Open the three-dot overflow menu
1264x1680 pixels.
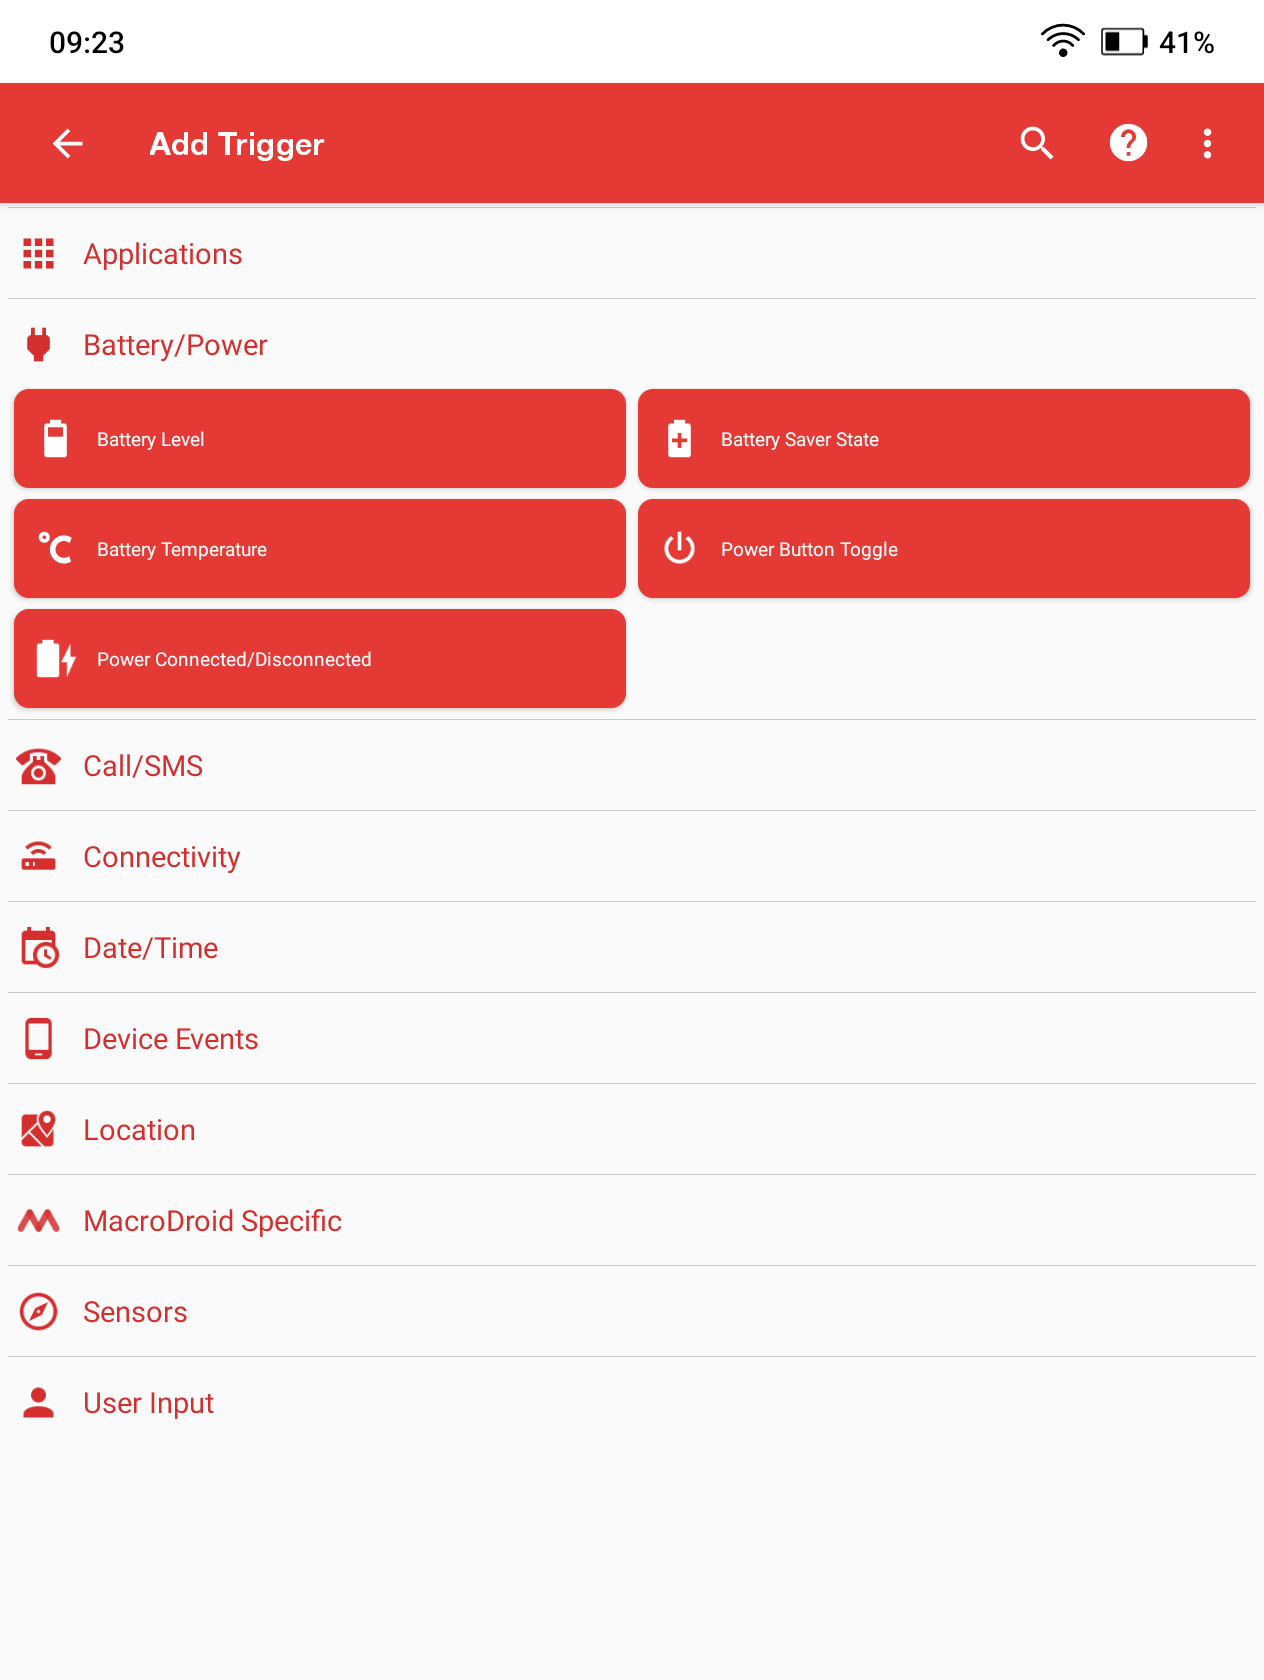tap(1207, 144)
